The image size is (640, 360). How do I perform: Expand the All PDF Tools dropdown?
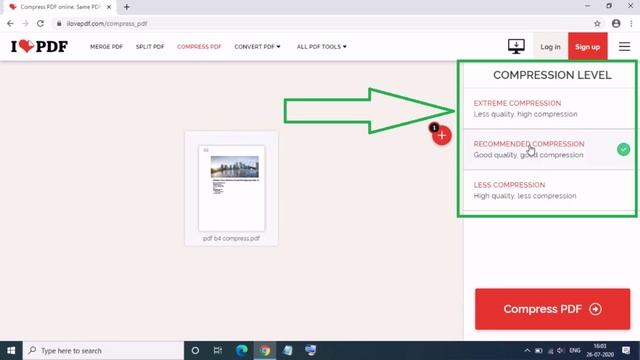322,47
